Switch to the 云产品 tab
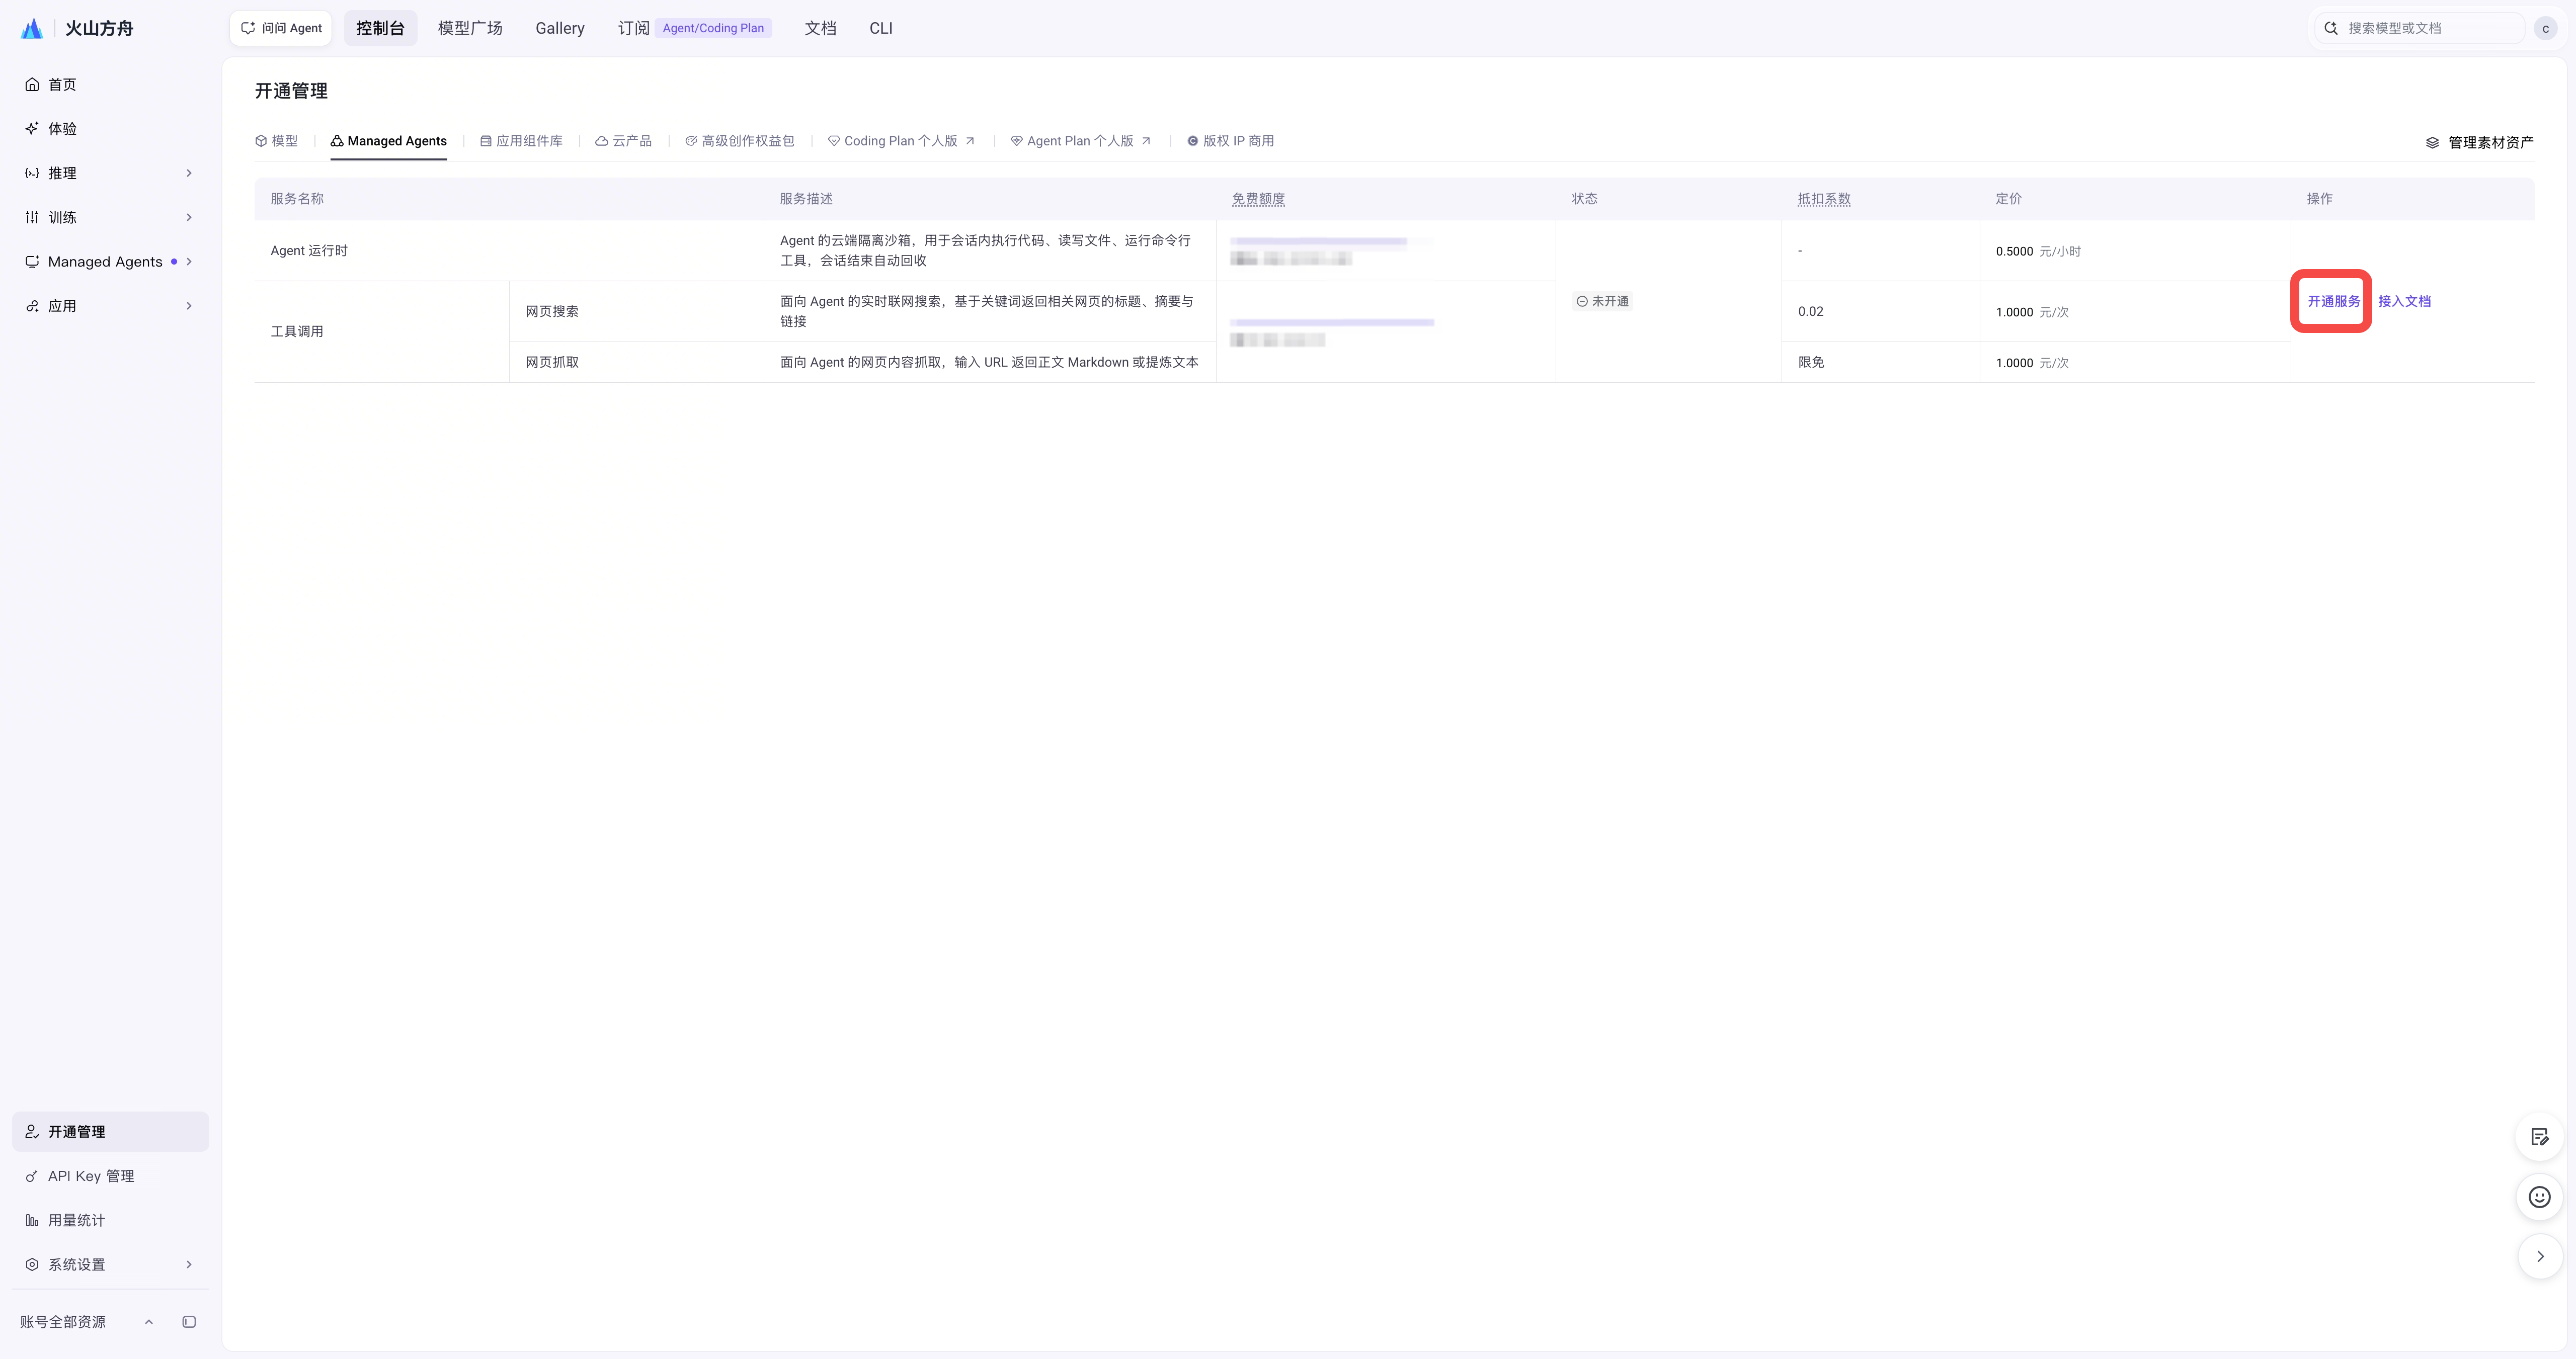2576x1359 pixels. 623,141
